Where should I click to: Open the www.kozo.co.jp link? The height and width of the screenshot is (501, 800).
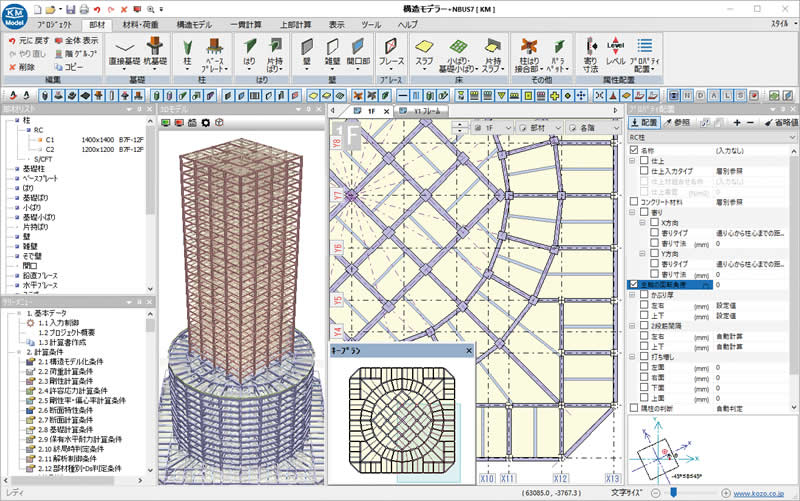pos(763,493)
